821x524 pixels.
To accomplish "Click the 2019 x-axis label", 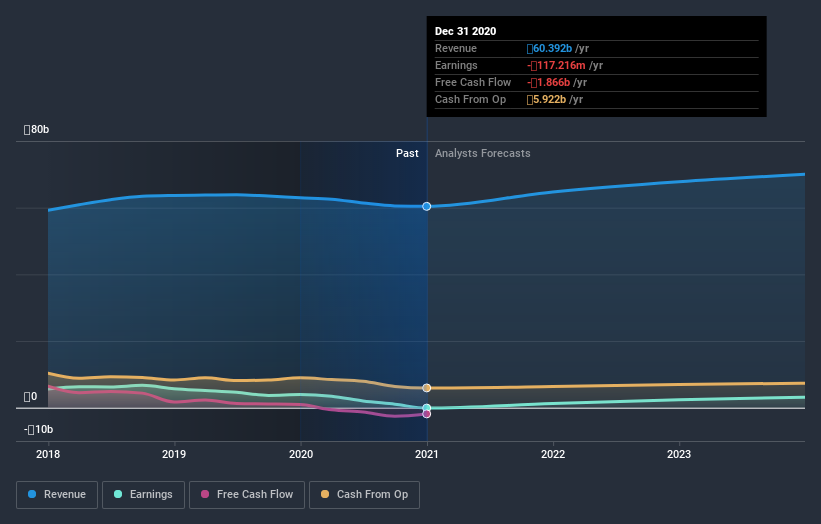I will [174, 454].
